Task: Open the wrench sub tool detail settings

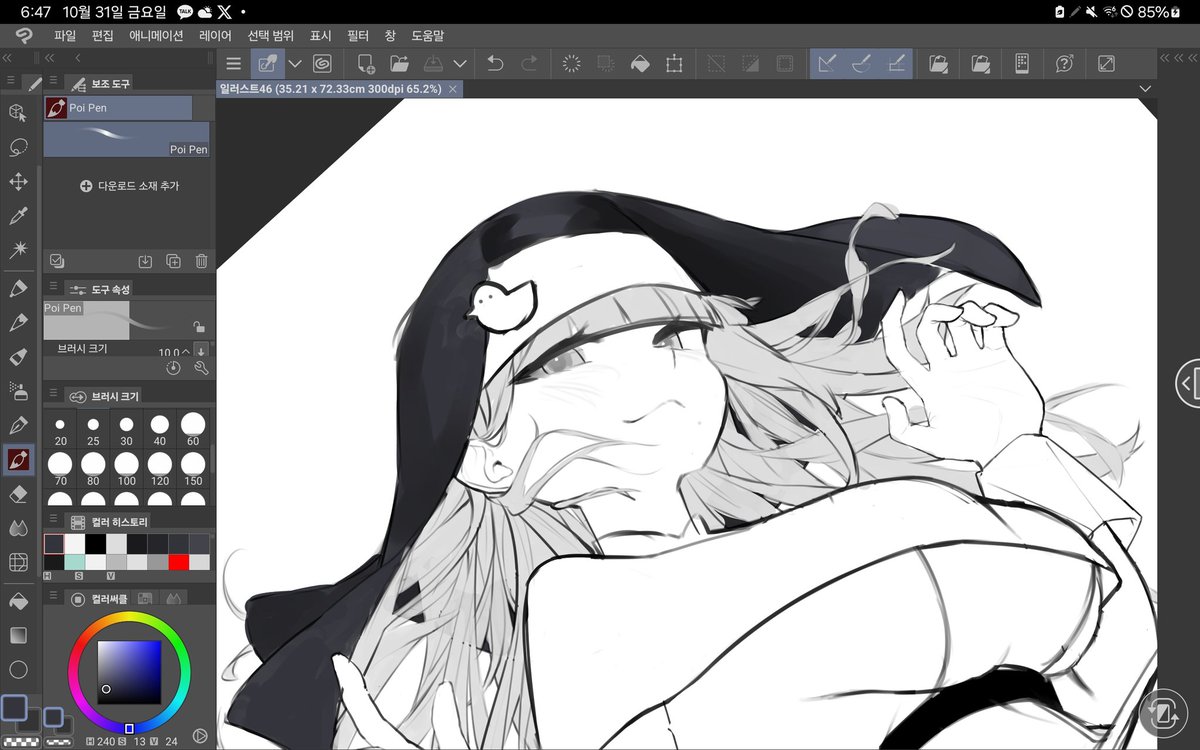Action: (x=201, y=368)
